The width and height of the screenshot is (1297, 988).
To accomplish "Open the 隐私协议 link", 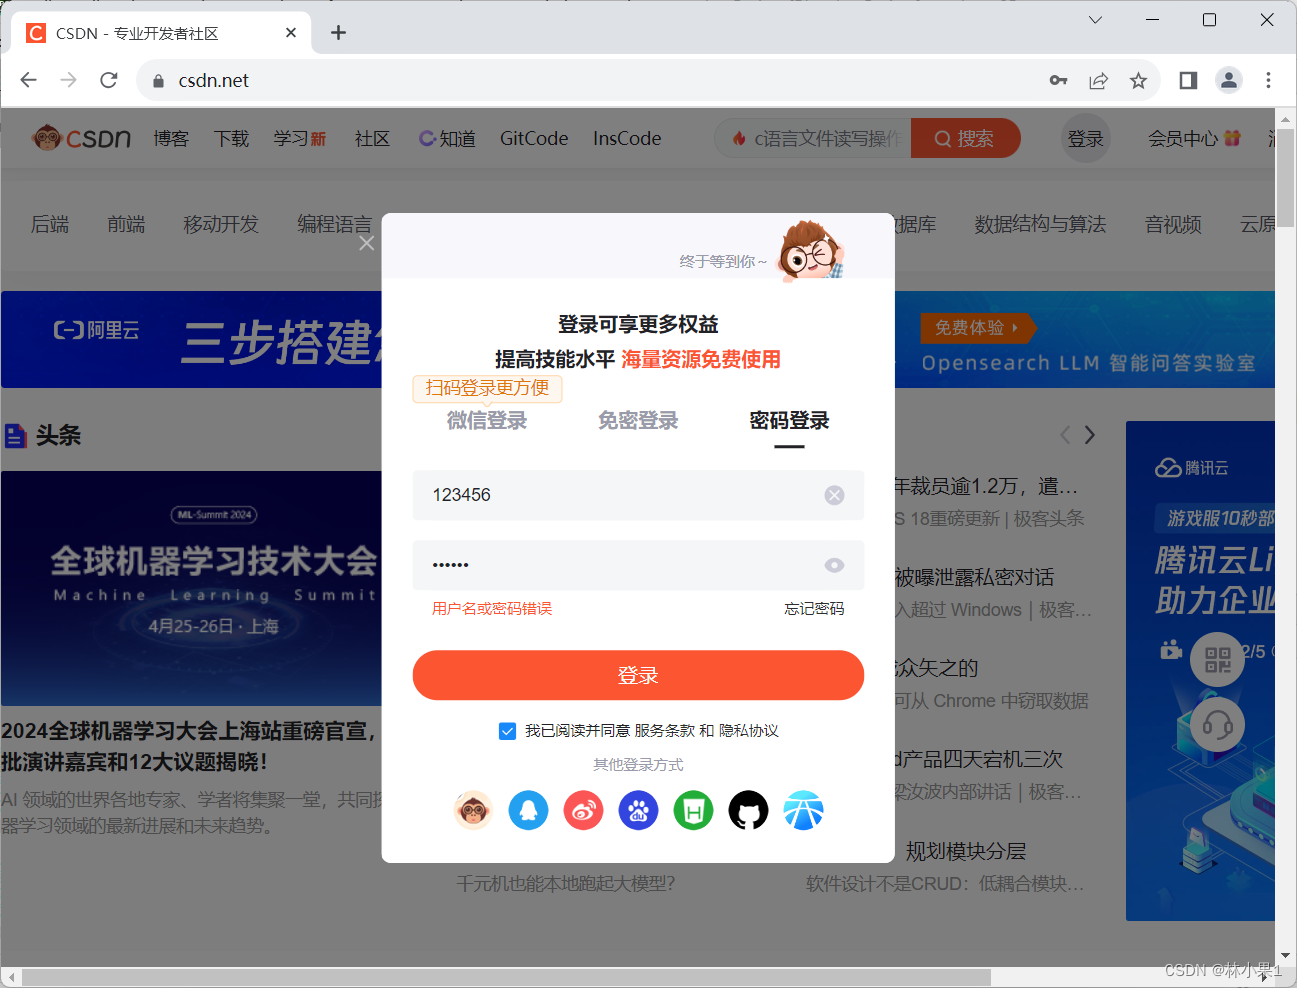I will pyautogui.click(x=749, y=731).
